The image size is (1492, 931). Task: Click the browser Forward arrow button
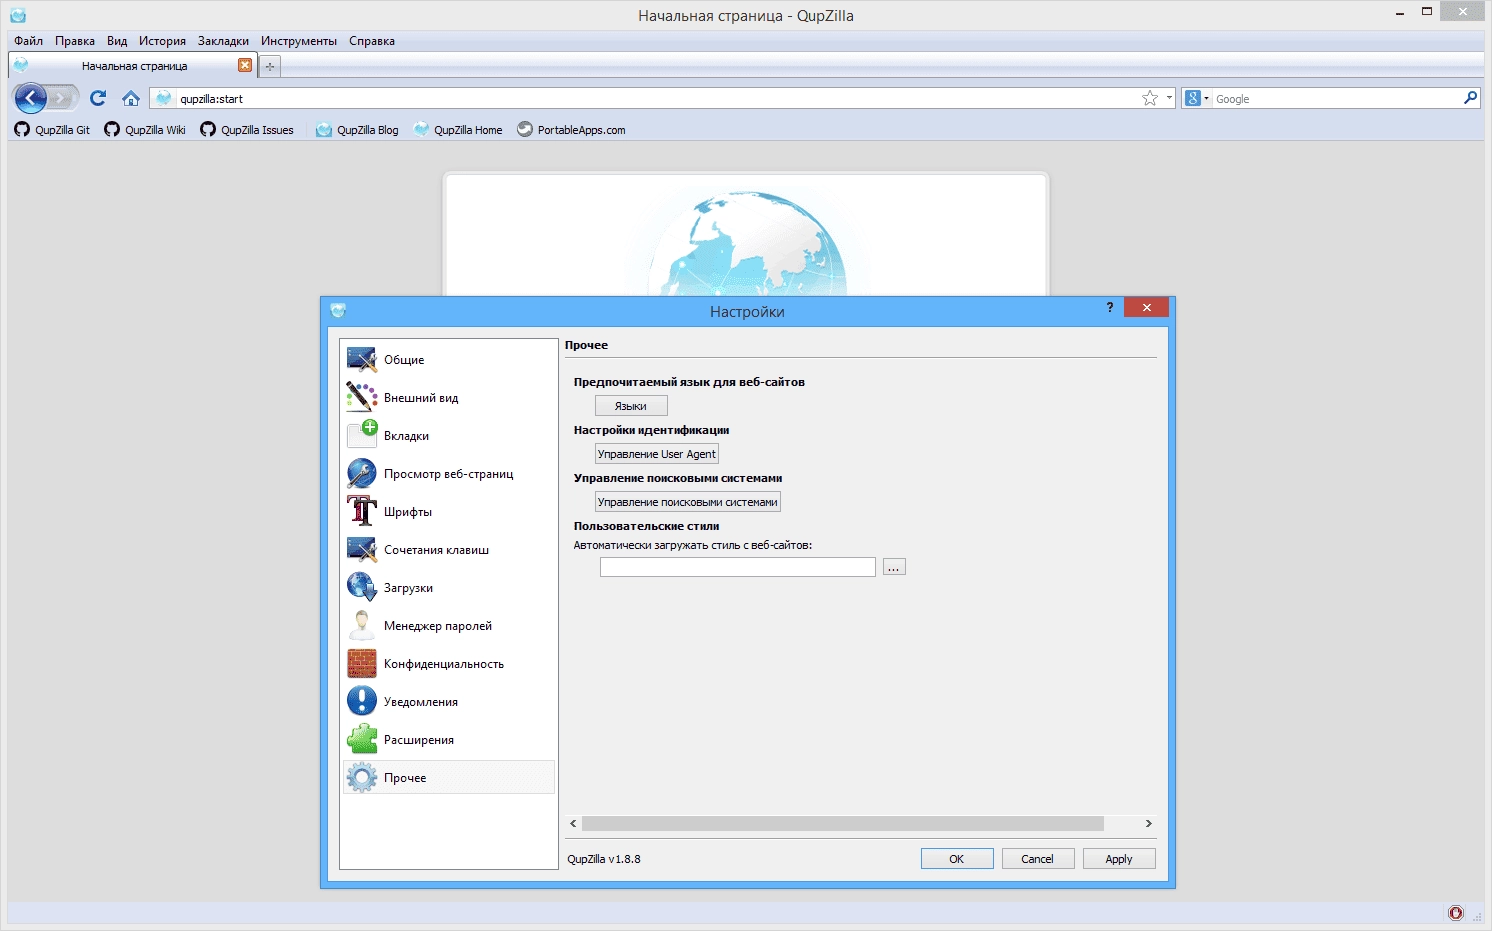click(x=63, y=98)
